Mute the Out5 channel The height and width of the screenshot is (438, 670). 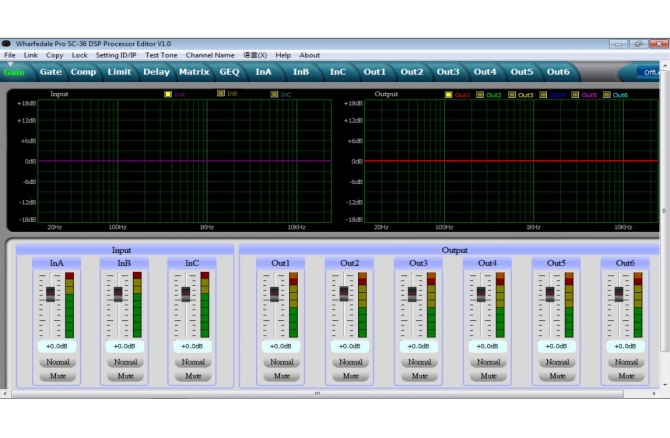click(557, 376)
